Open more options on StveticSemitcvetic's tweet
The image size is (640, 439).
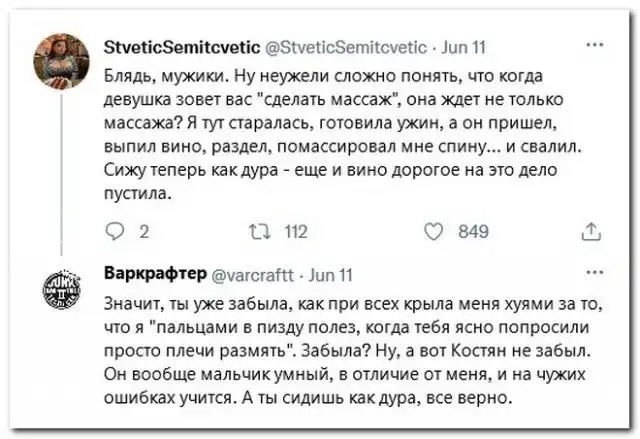(x=596, y=45)
